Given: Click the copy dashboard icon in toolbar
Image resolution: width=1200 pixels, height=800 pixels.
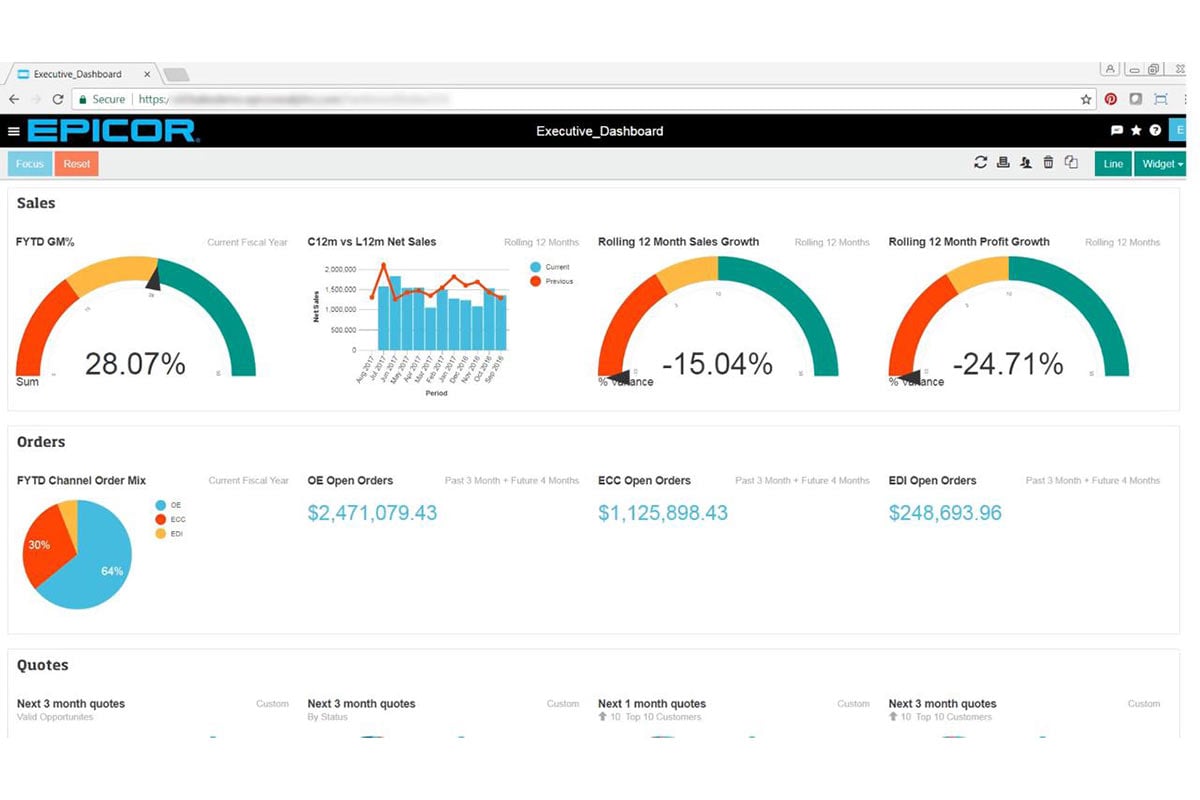Looking at the screenshot, I should click(1071, 163).
